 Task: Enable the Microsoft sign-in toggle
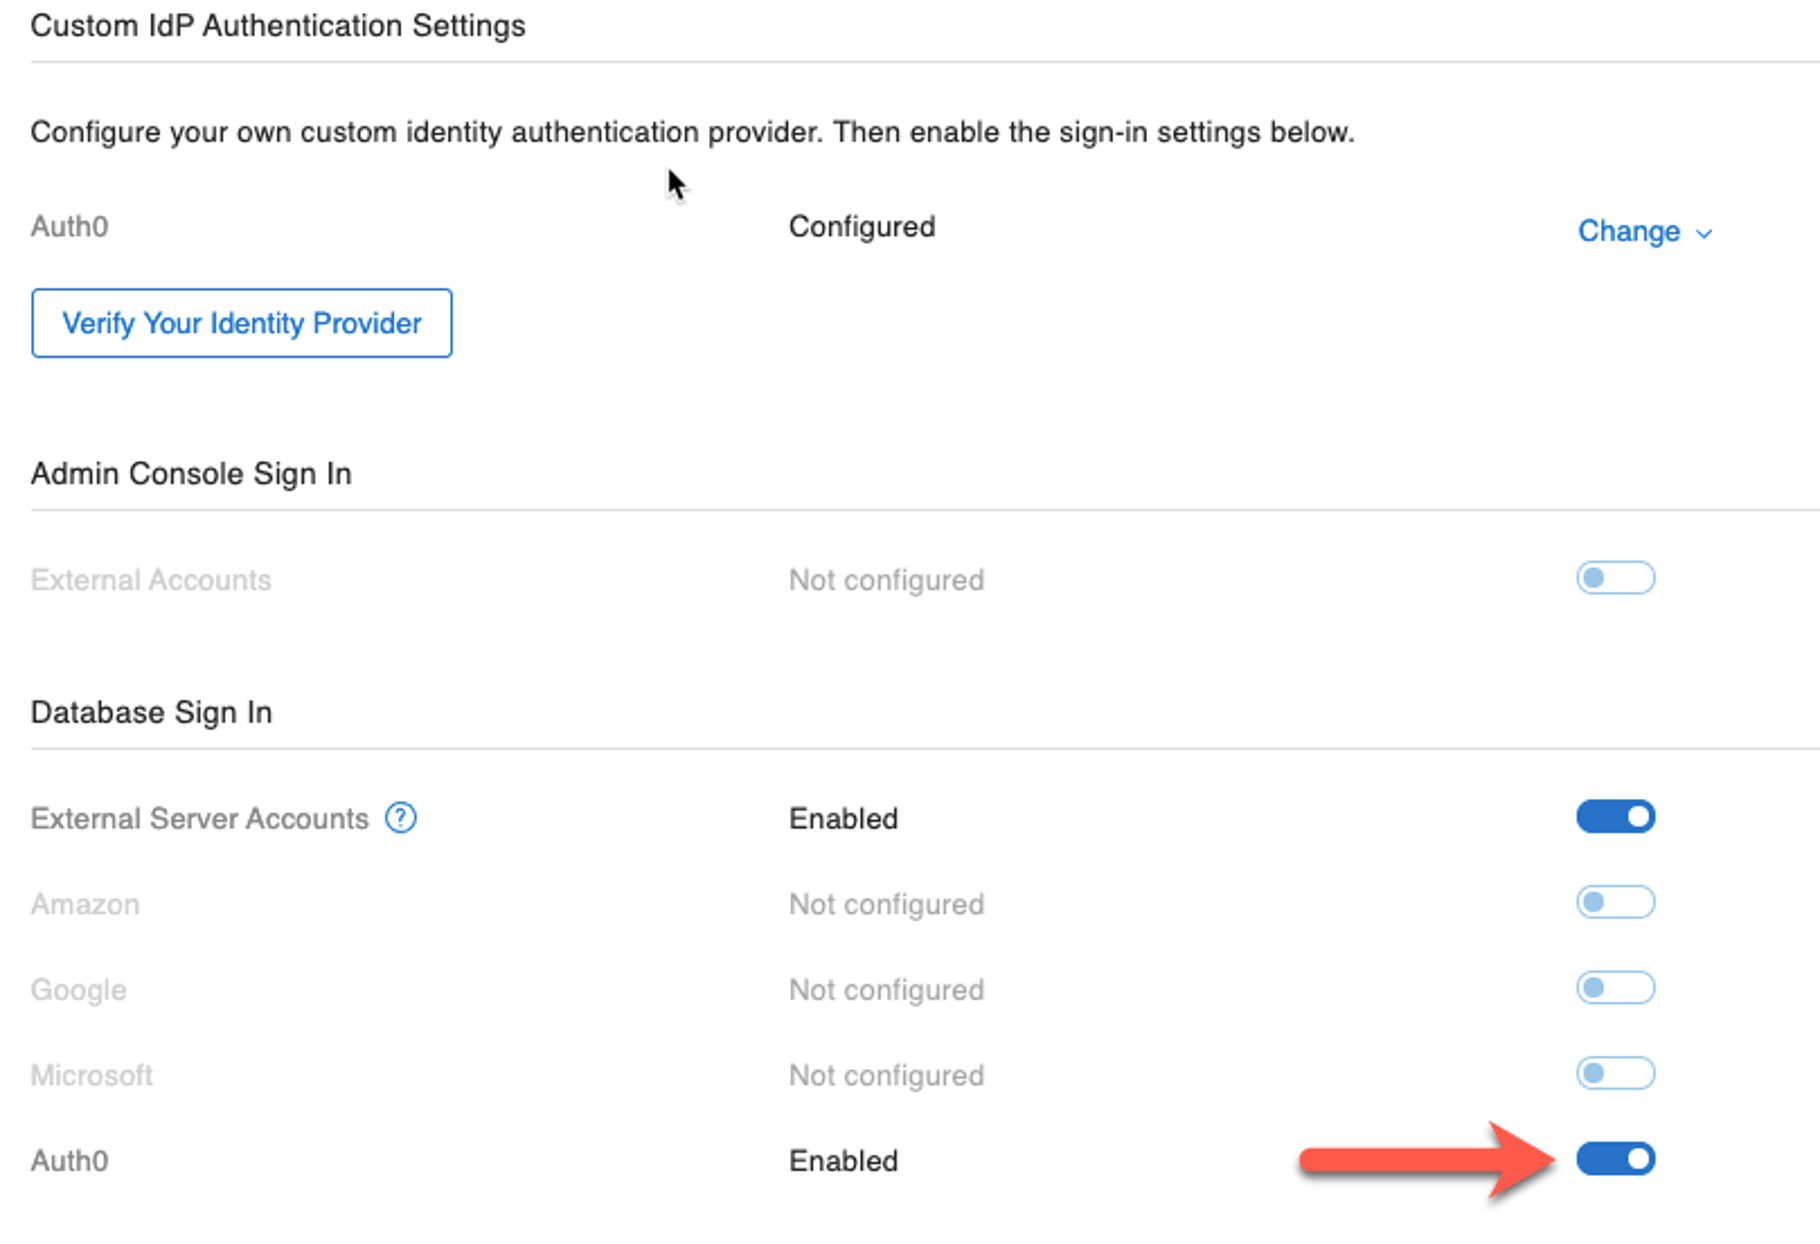[x=1615, y=1073]
